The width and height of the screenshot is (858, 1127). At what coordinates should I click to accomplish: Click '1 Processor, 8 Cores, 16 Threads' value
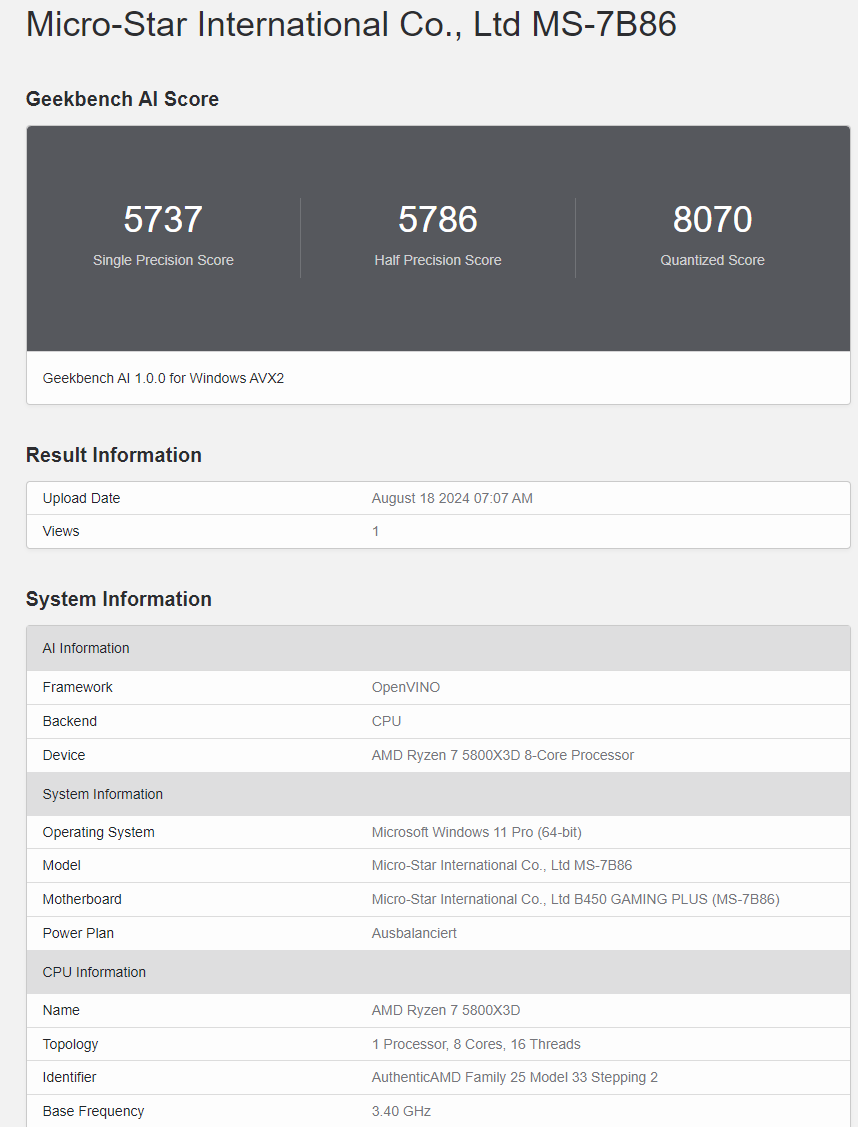click(476, 1044)
